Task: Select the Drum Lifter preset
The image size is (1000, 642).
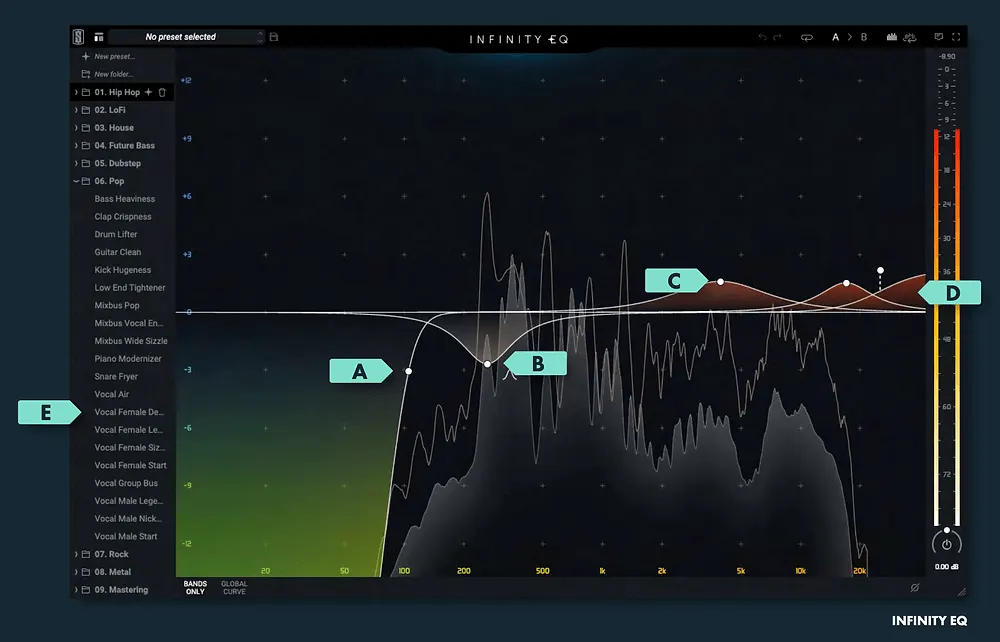Action: pyautogui.click(x=115, y=234)
